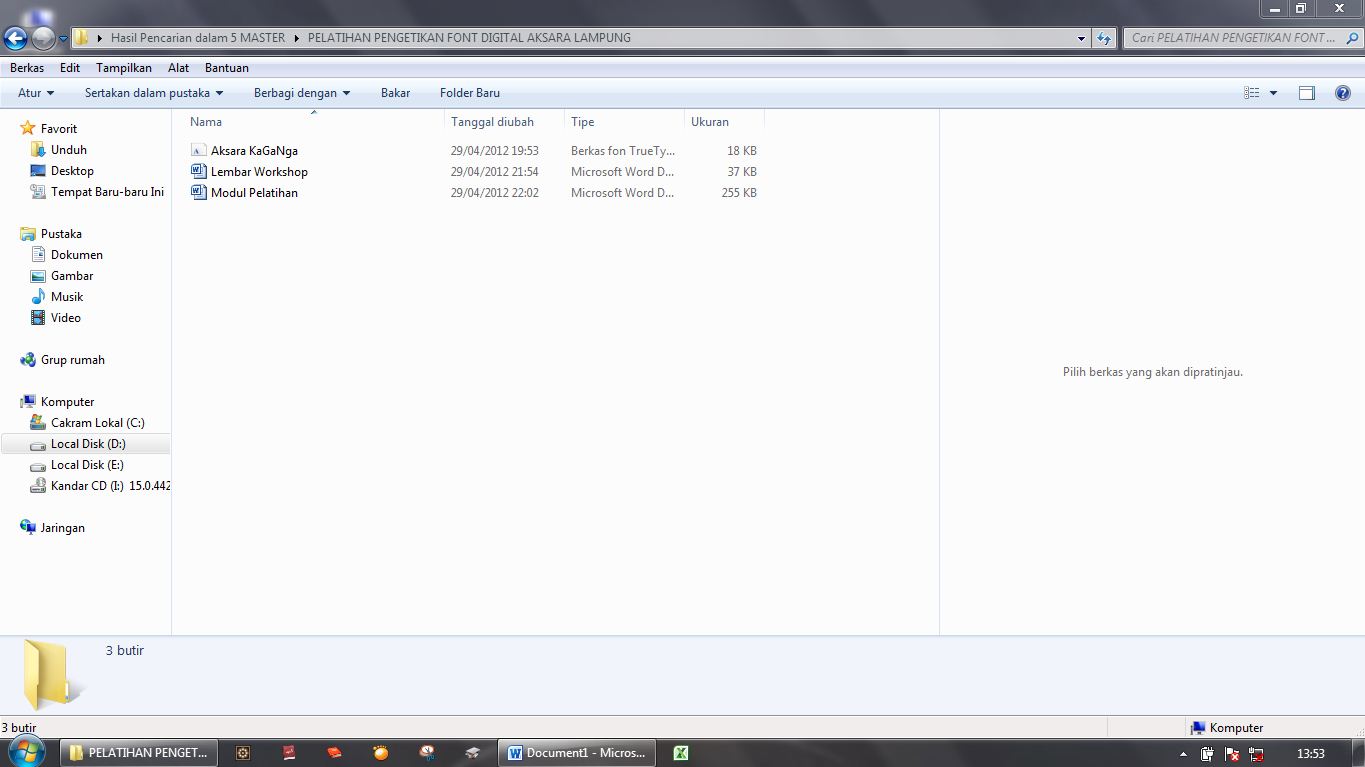Open the Aksara KaGaNga font file

point(252,150)
